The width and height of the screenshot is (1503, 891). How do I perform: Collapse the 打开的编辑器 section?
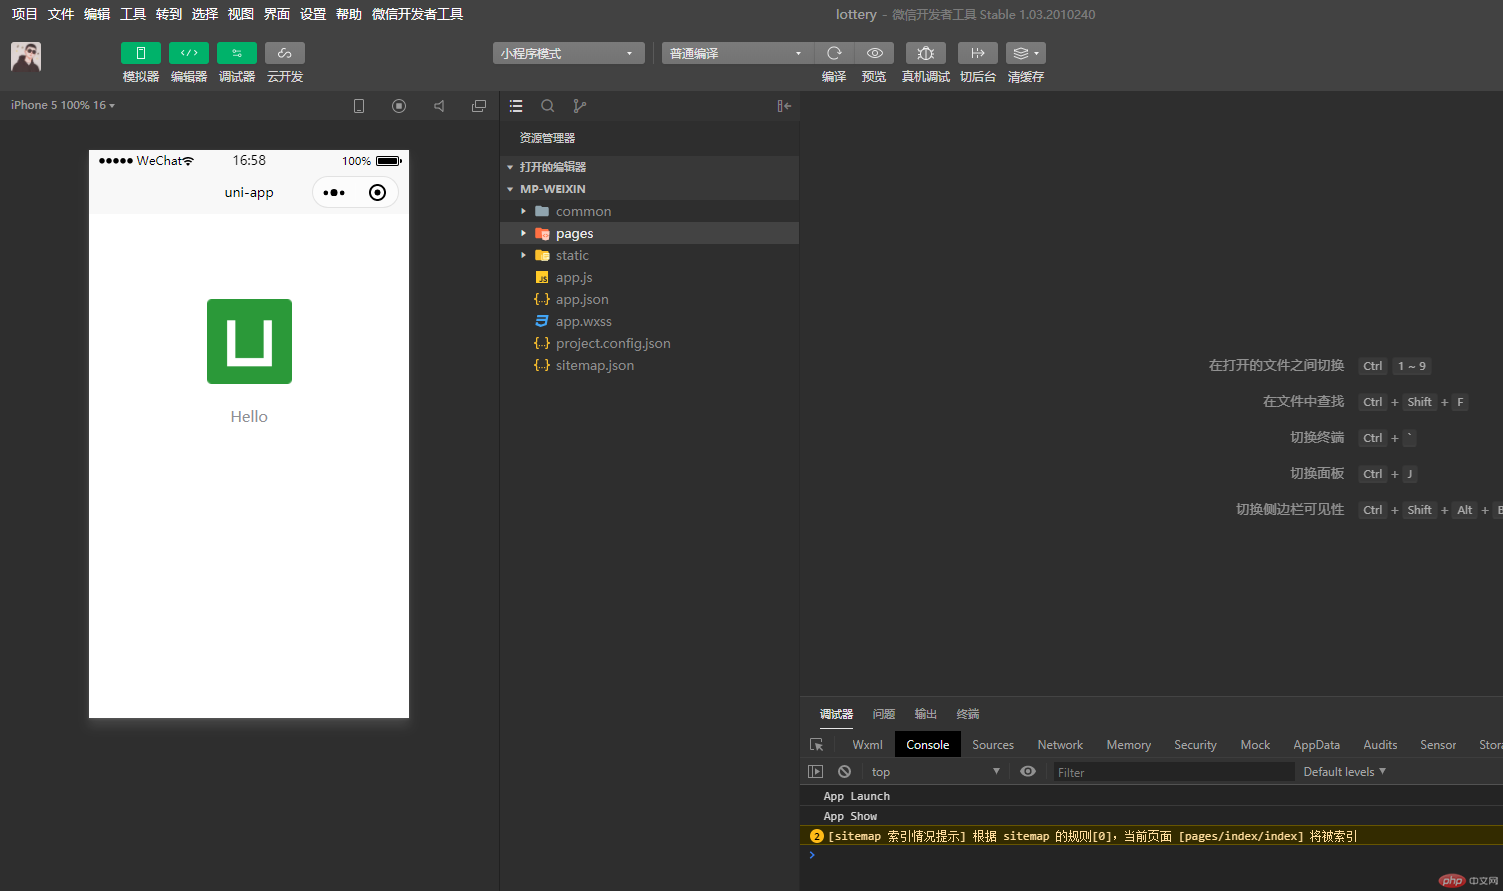[649, 167]
